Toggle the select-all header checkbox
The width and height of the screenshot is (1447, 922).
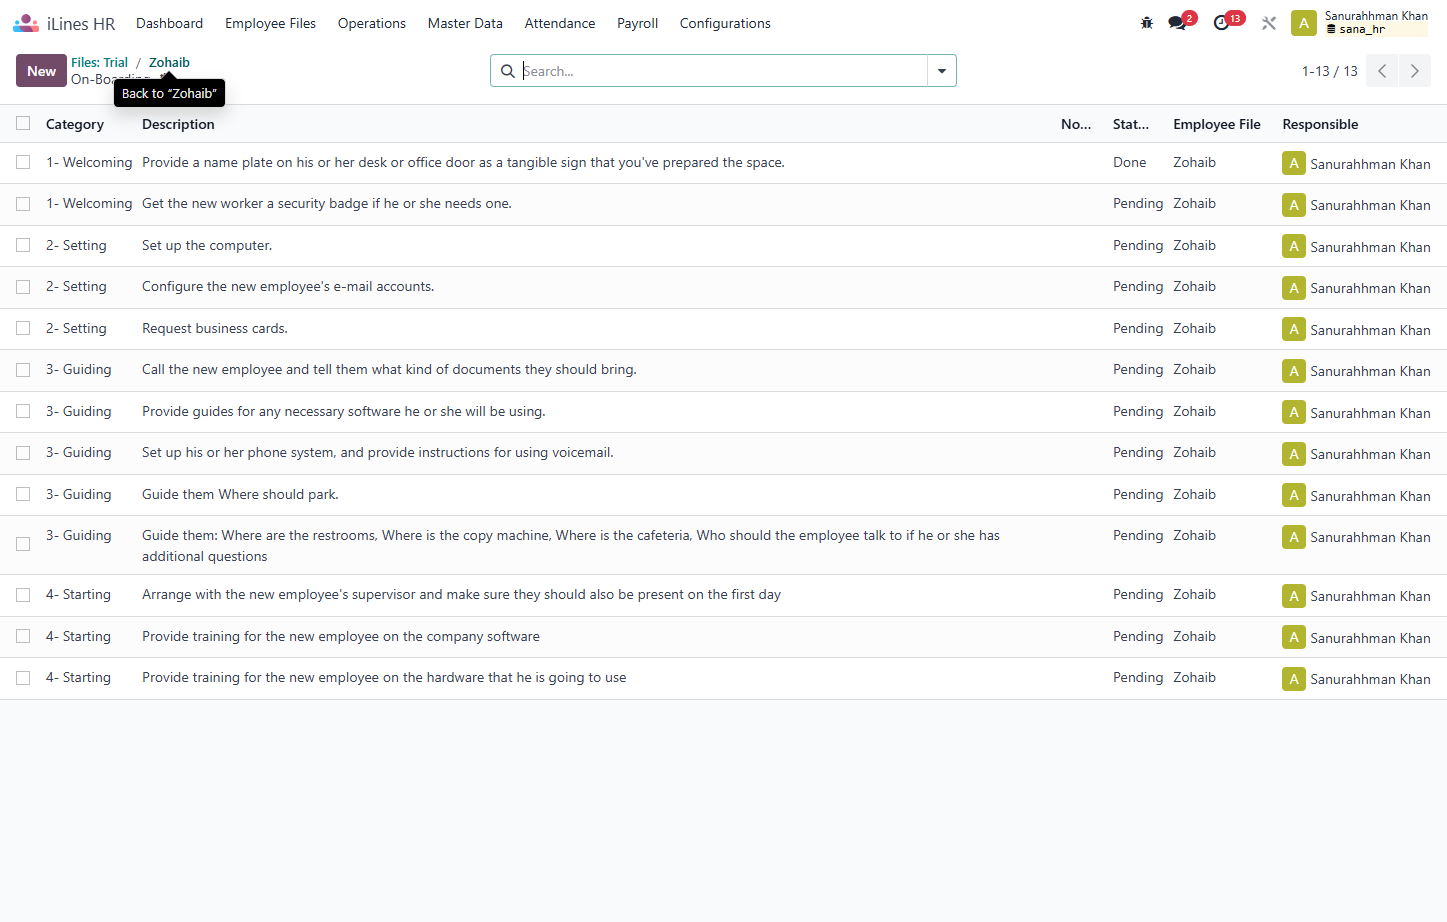[23, 123]
